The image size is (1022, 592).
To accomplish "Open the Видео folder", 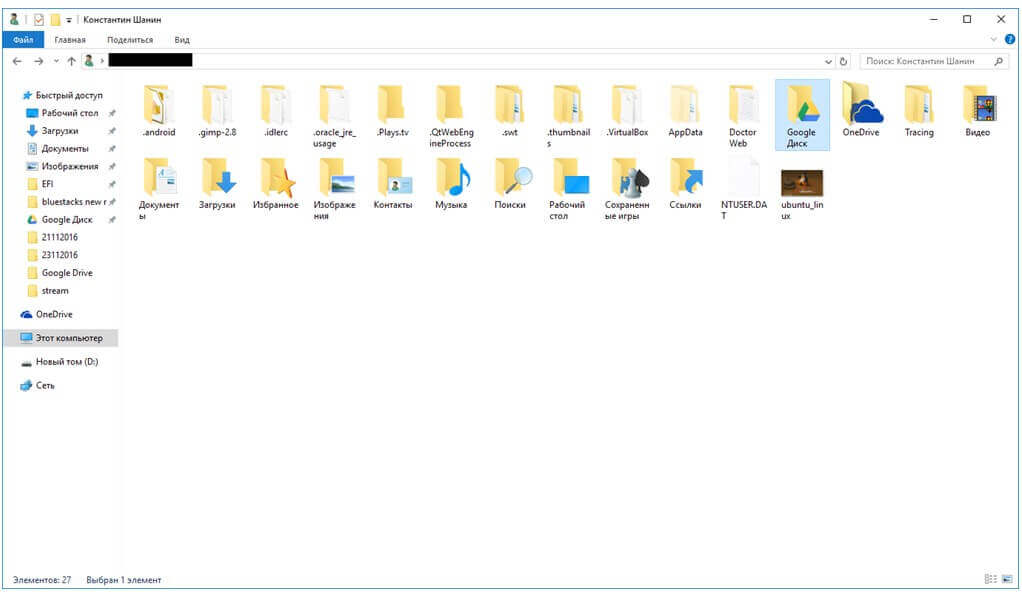I will pos(977,105).
